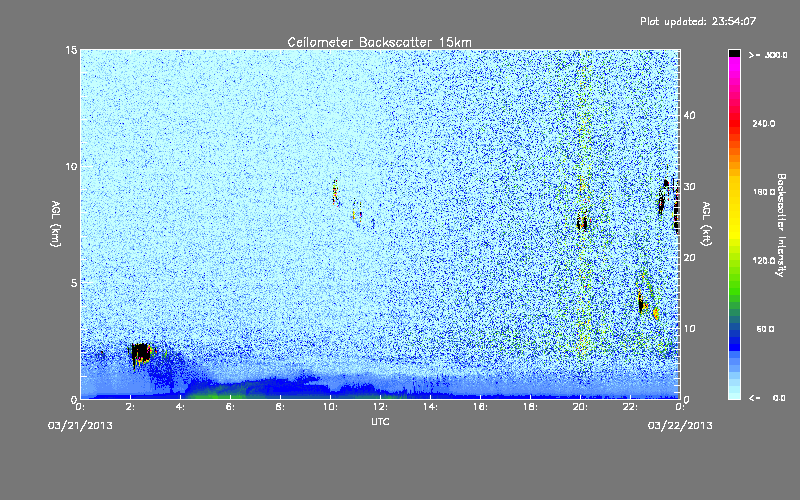Click the 10 km tick label
The height and width of the screenshot is (500, 800).
pyautogui.click(x=71, y=167)
